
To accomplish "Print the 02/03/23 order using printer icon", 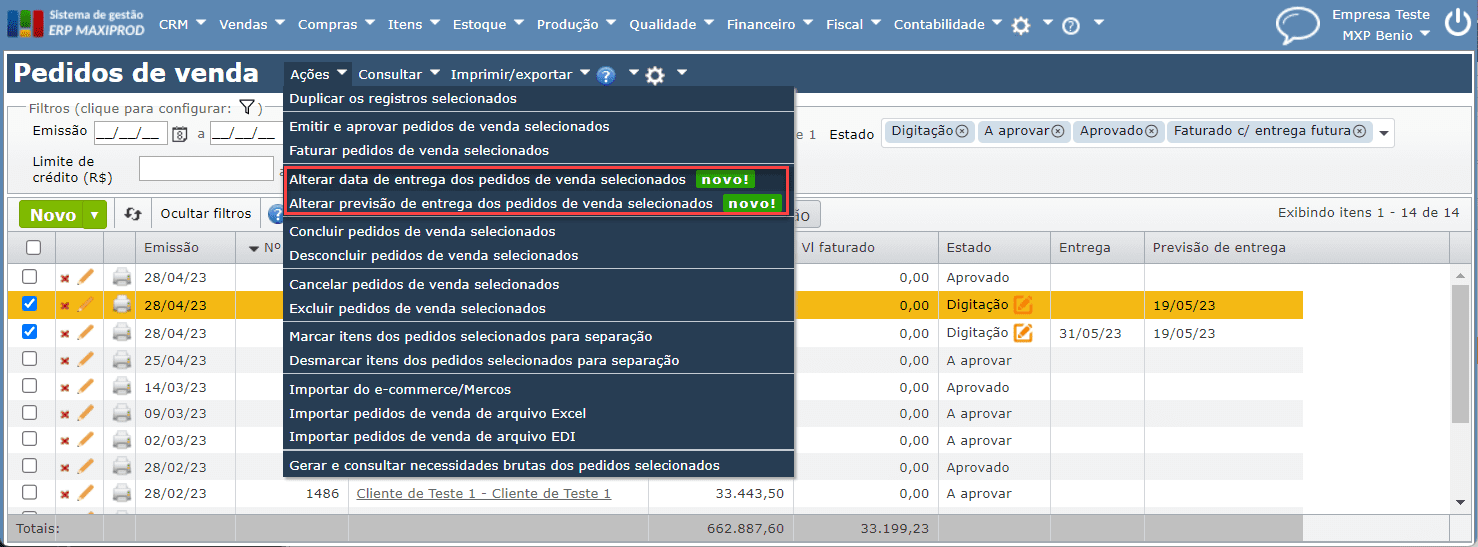I will pos(121,439).
